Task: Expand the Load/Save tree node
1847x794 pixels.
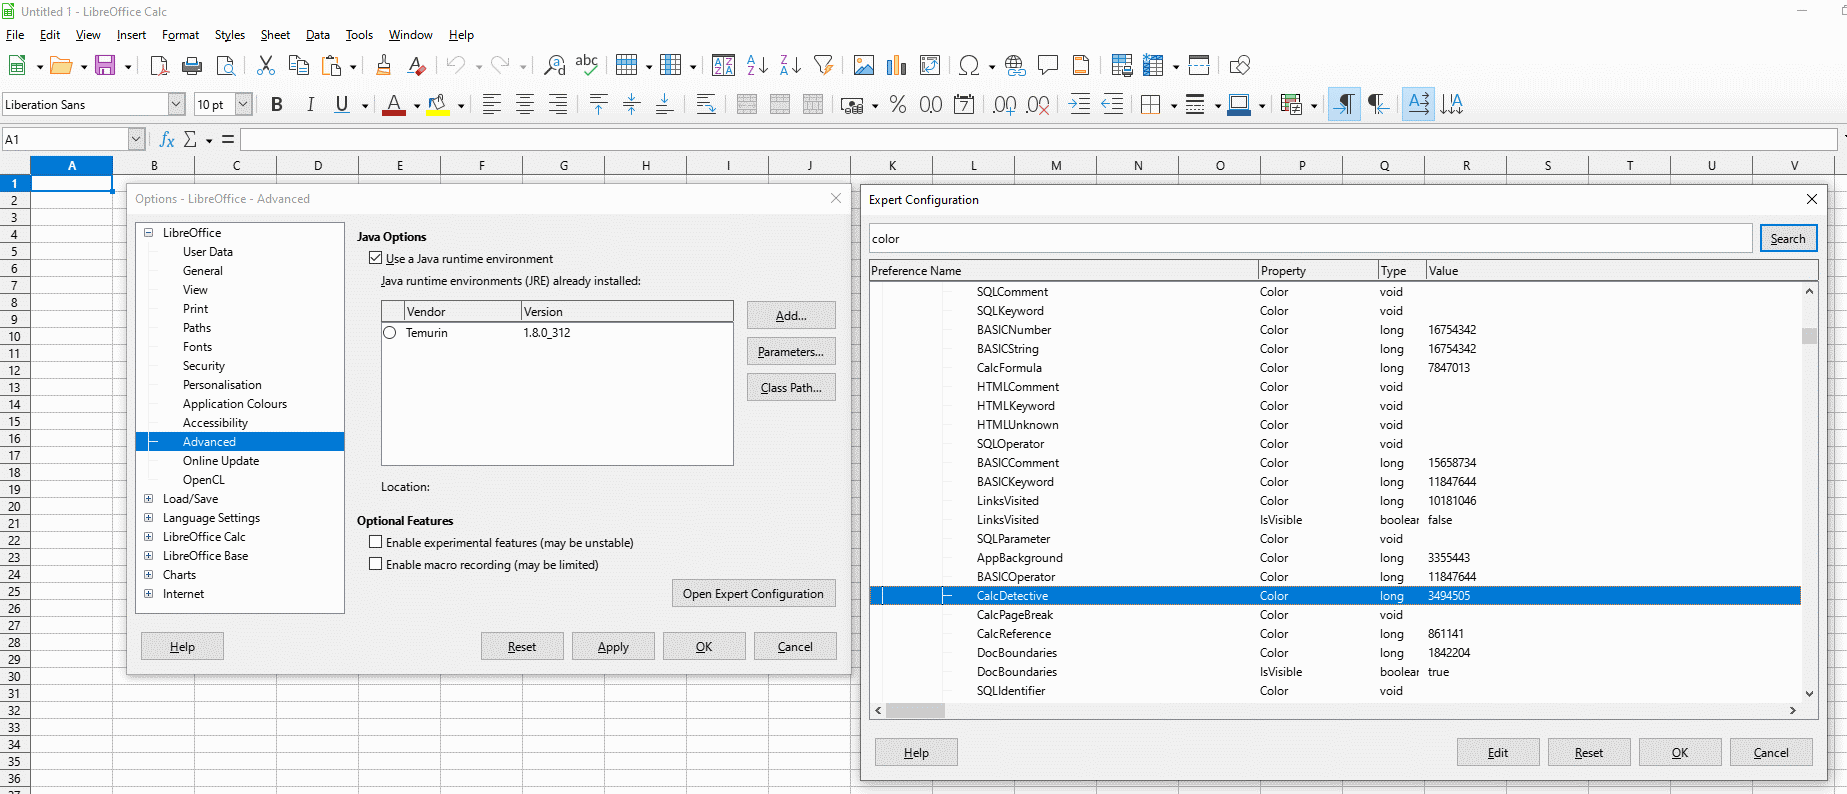Action: (x=149, y=499)
